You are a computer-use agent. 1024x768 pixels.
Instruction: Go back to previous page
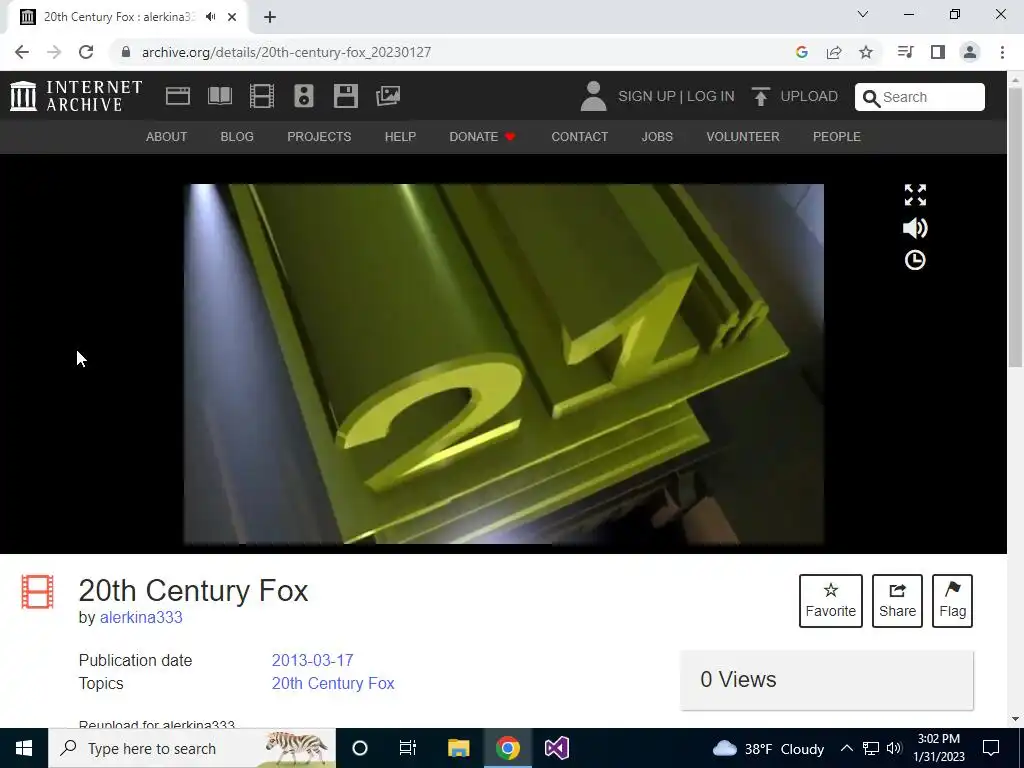click(22, 52)
